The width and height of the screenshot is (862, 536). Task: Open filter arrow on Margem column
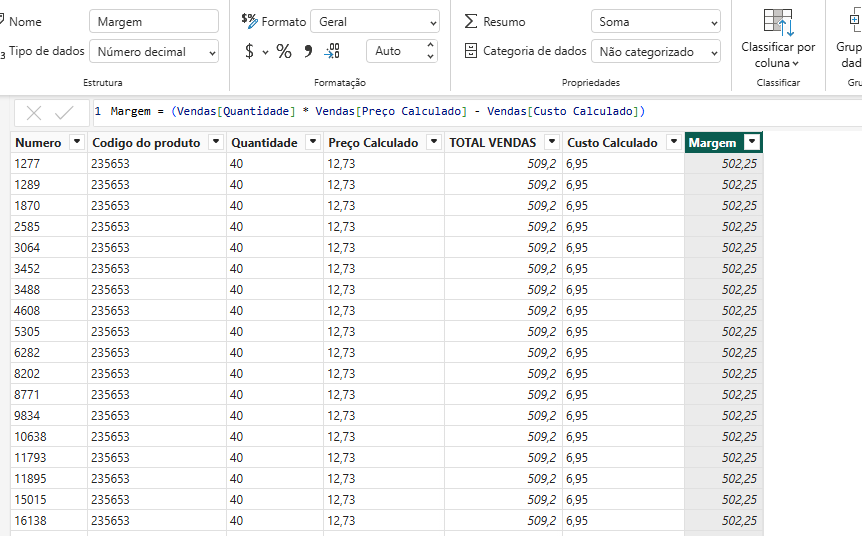point(752,143)
